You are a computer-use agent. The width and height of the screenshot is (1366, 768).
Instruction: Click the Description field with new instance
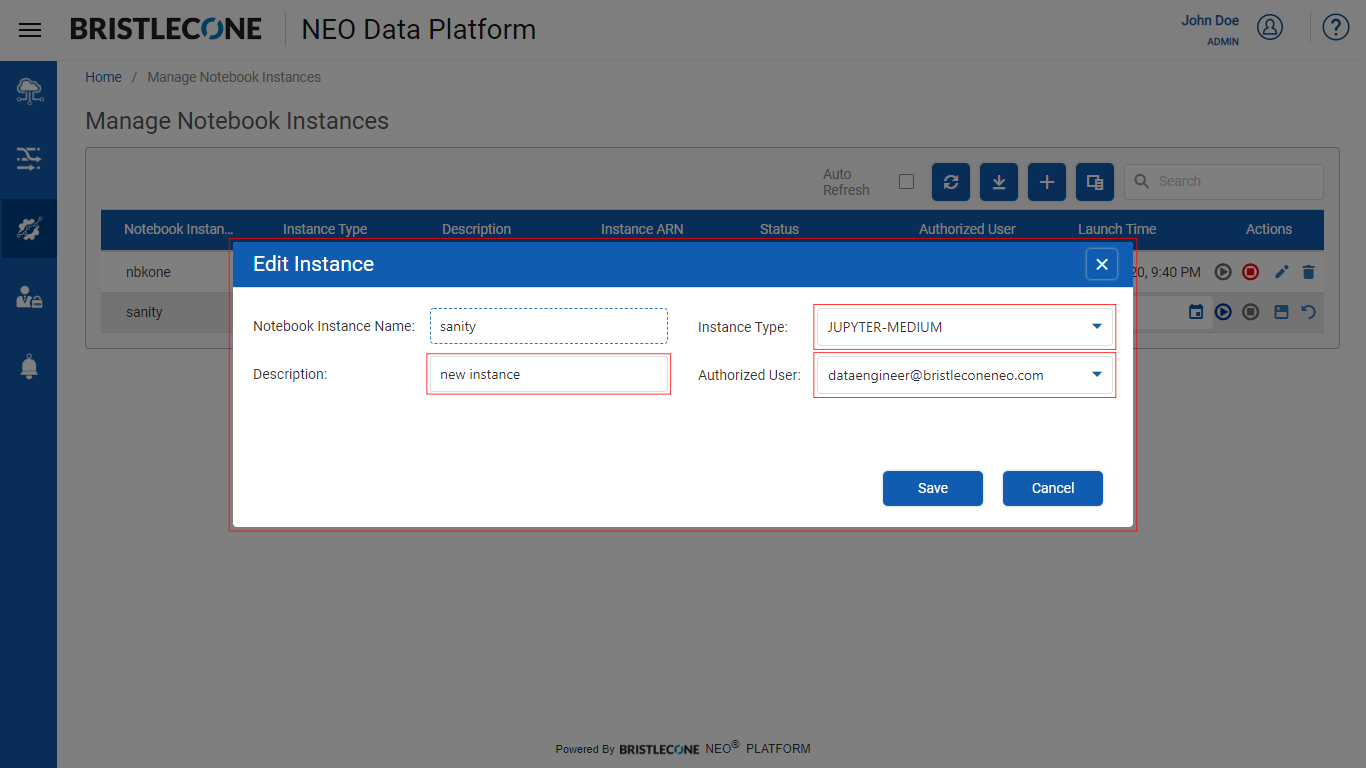pos(549,374)
